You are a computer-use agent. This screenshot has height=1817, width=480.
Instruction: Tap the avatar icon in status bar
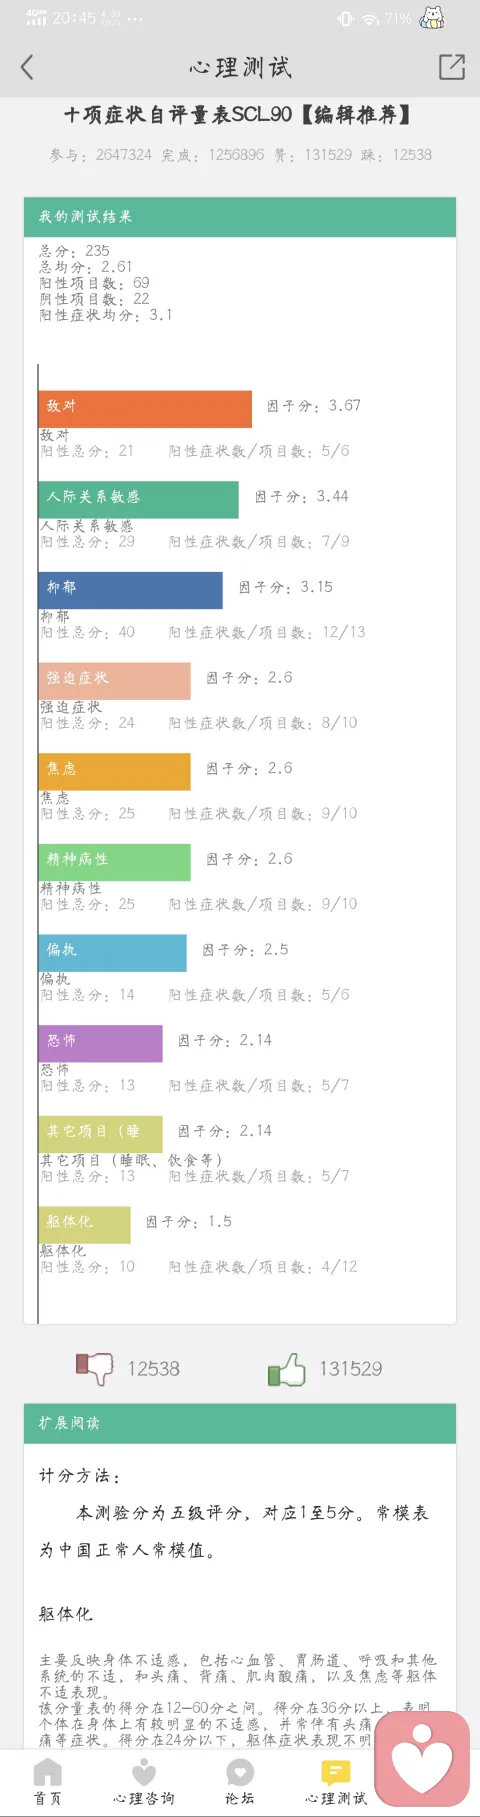[432, 17]
